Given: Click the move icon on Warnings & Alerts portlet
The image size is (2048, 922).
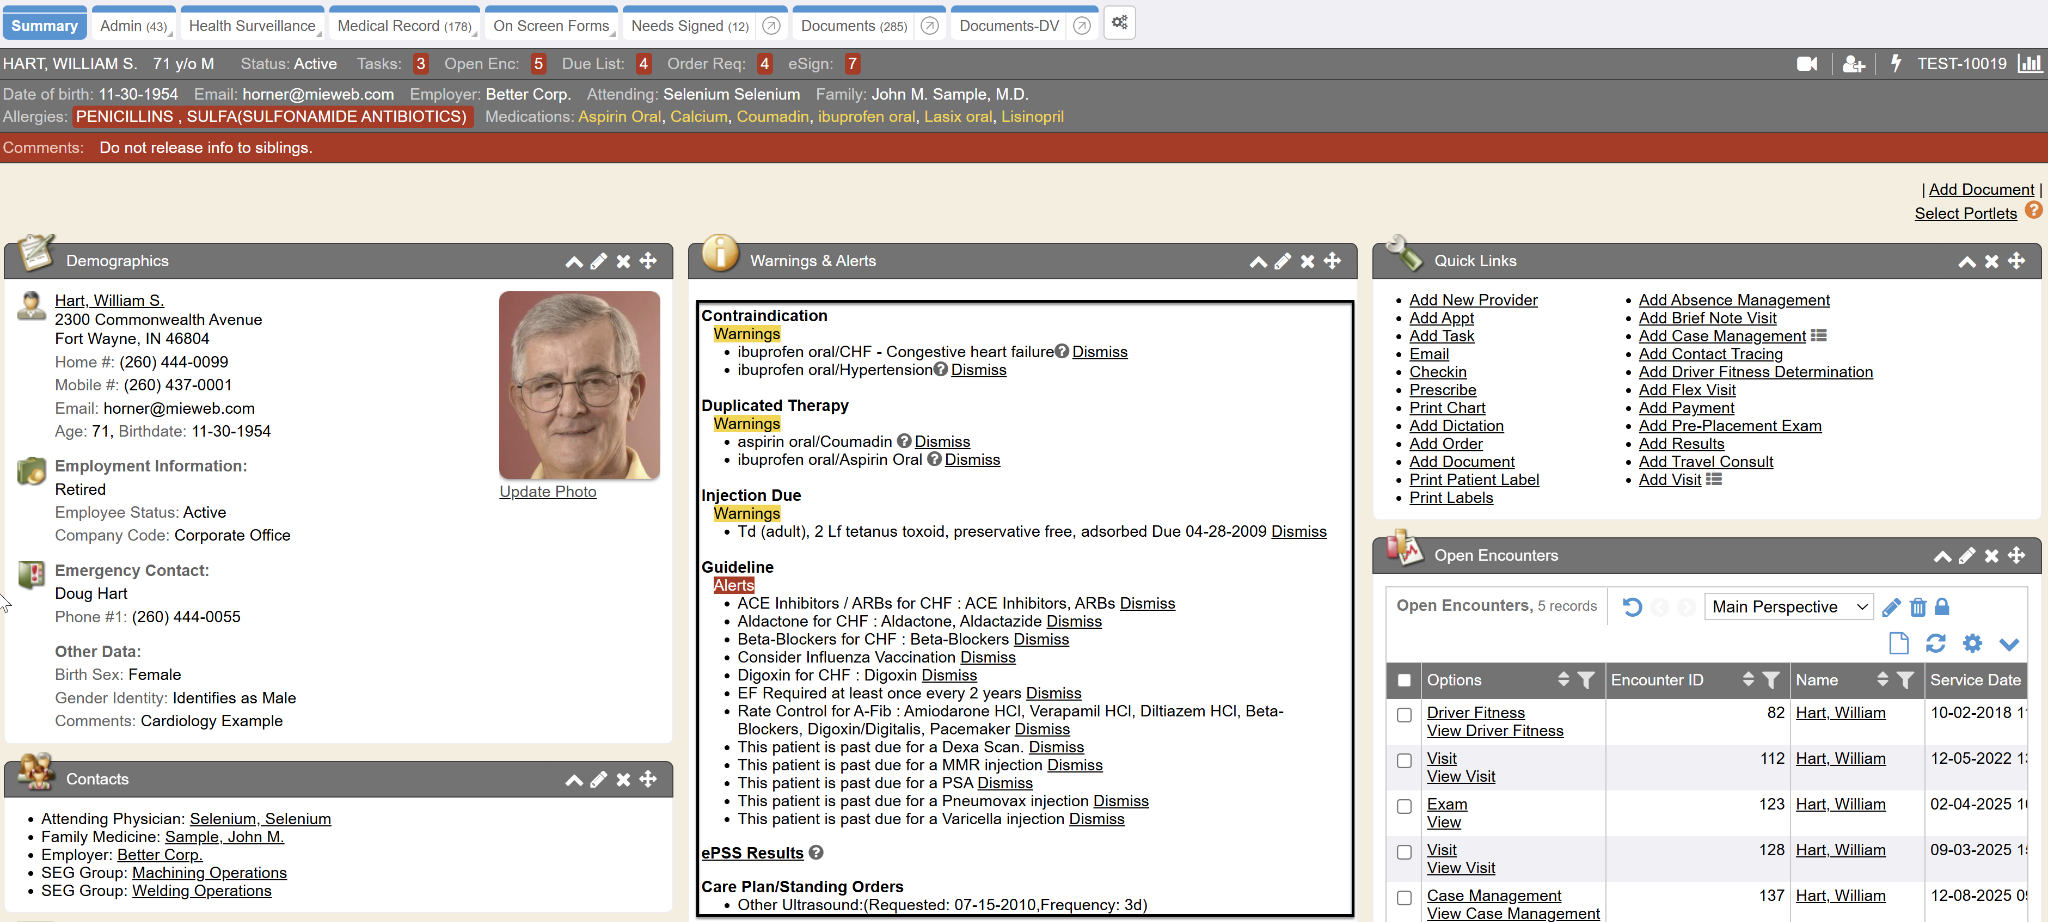Looking at the screenshot, I should click(1332, 261).
